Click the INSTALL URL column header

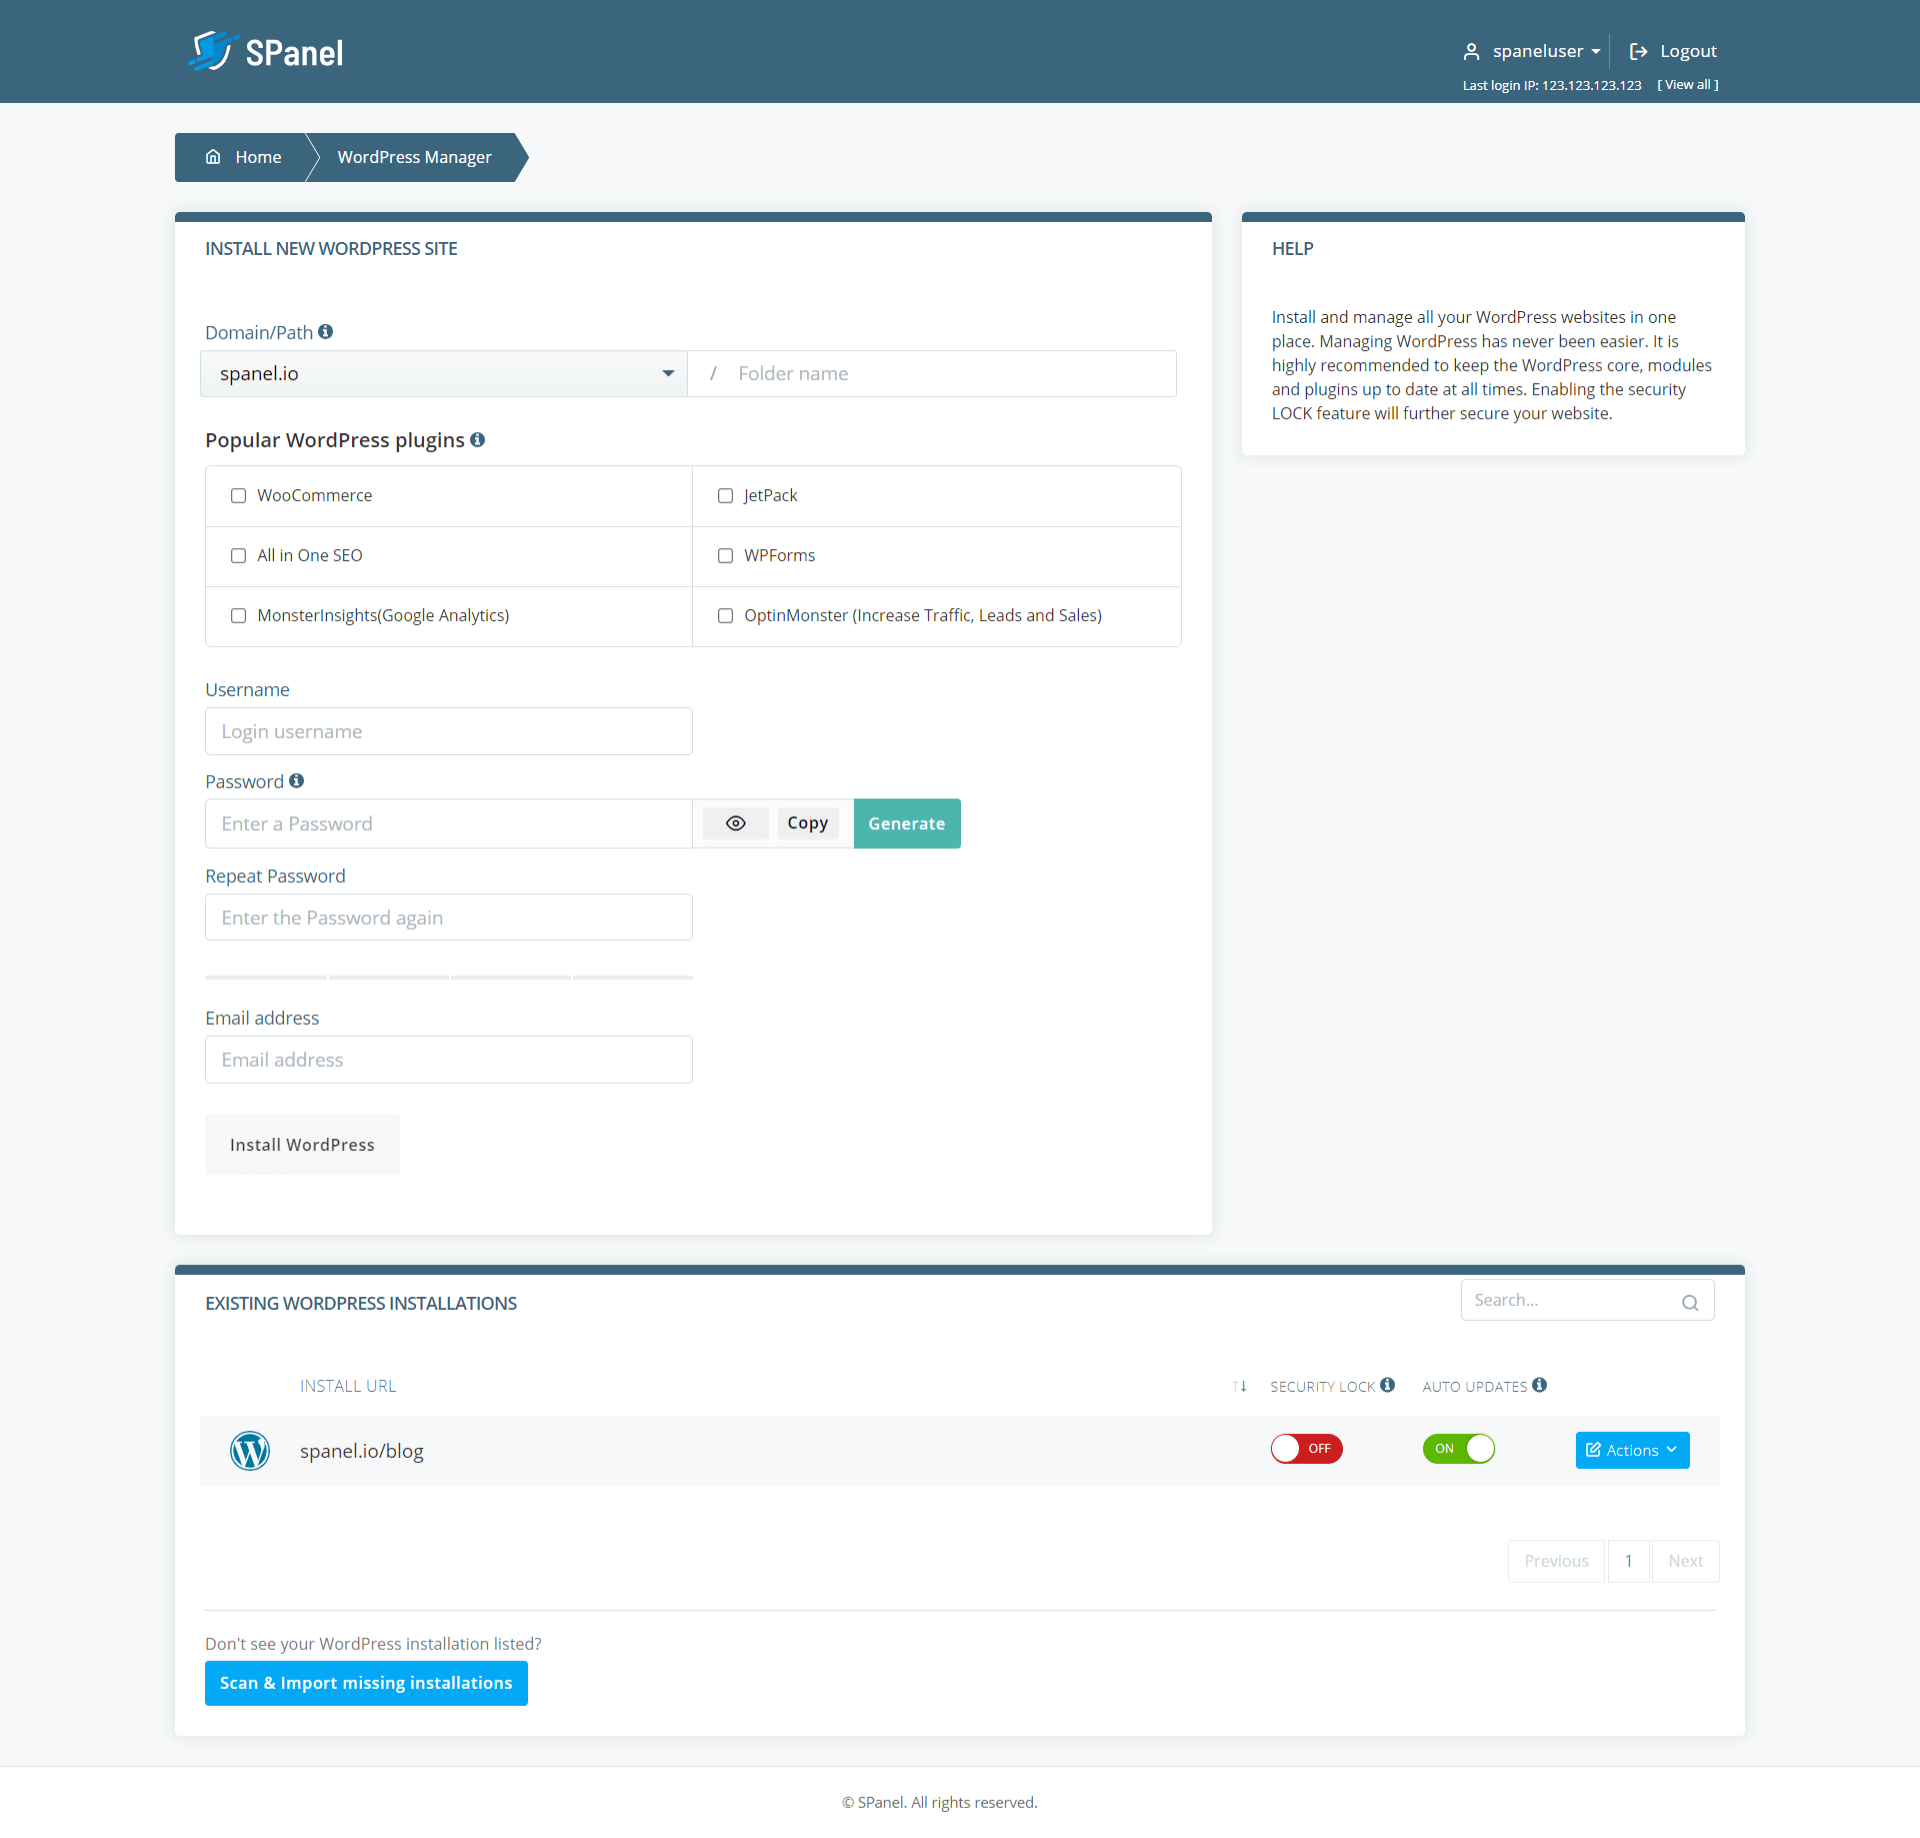pos(348,1386)
